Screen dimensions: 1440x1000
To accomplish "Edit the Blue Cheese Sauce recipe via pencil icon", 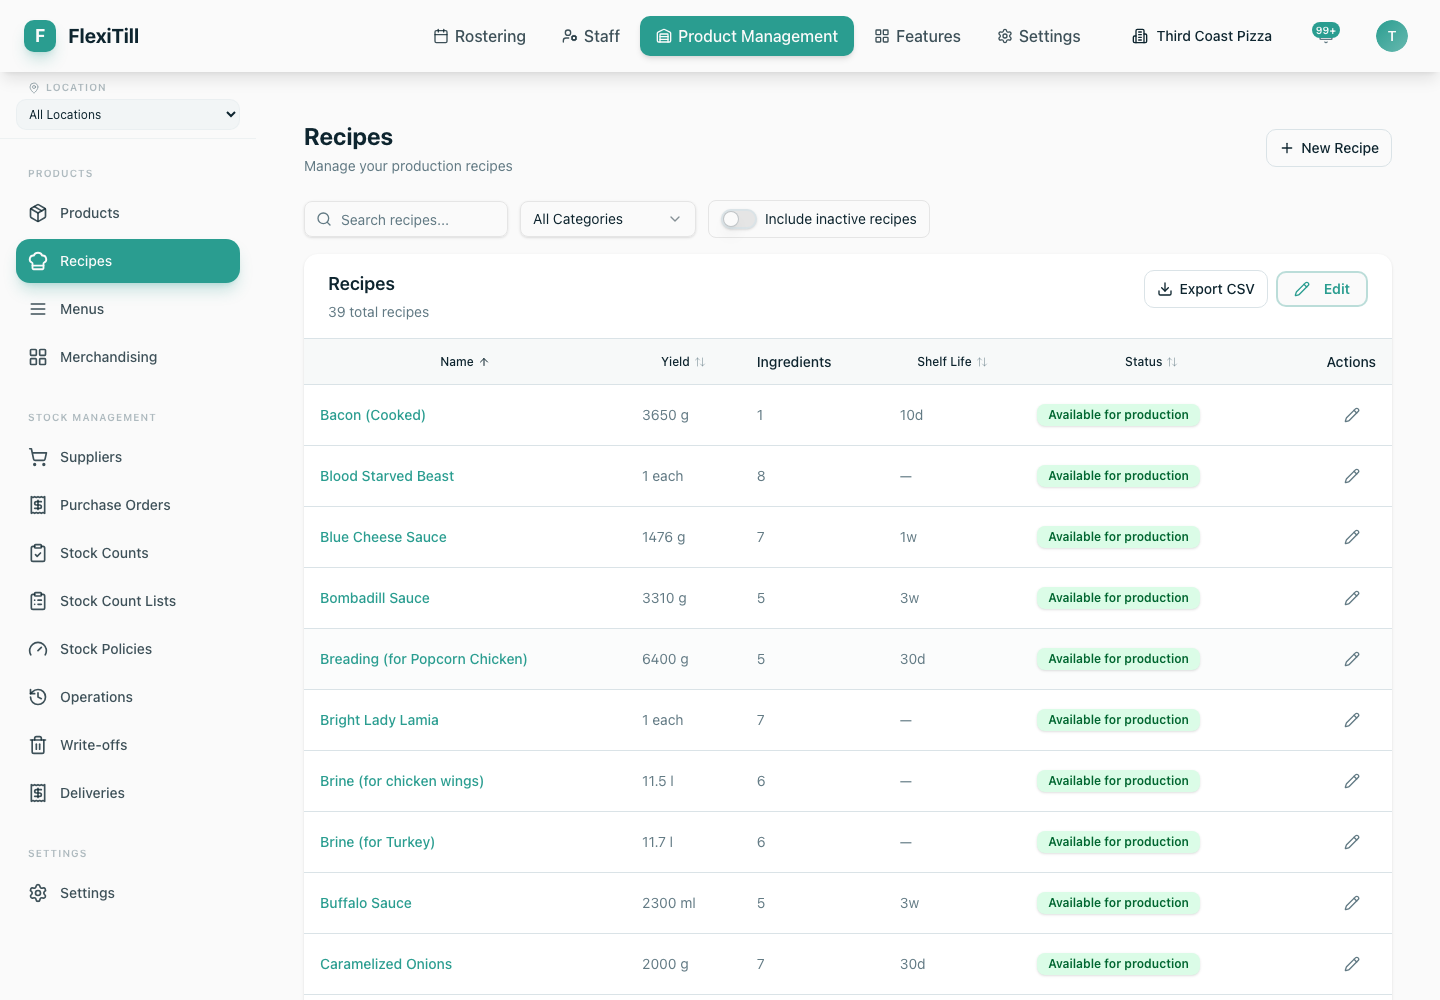I will (1351, 537).
